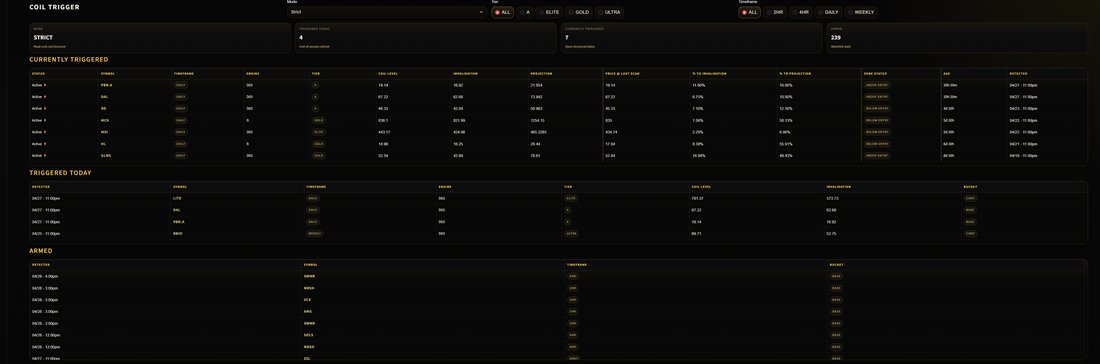This screenshot has width=1100, height=364.
Task: Click the Currently Triggered count 7 card
Action: point(692,38)
